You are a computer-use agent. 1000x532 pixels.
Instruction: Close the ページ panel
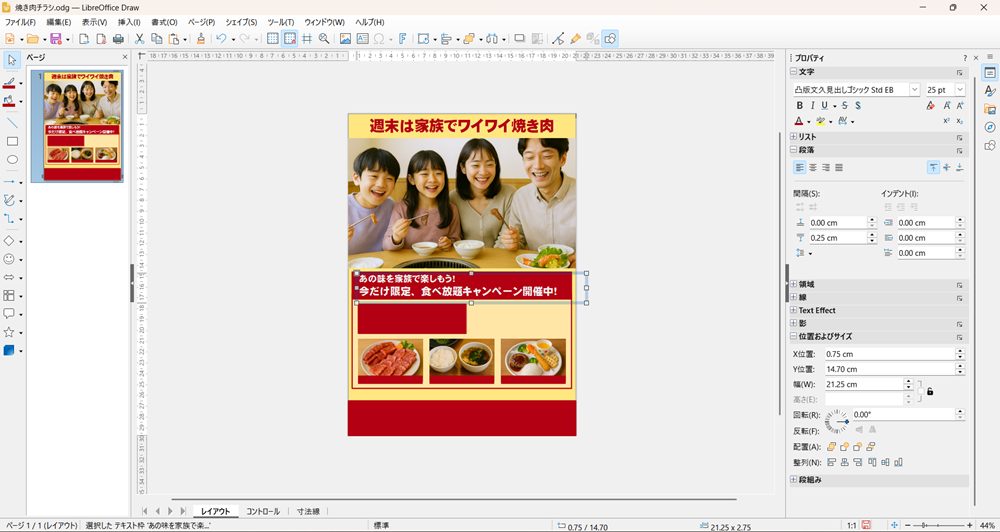click(x=125, y=57)
